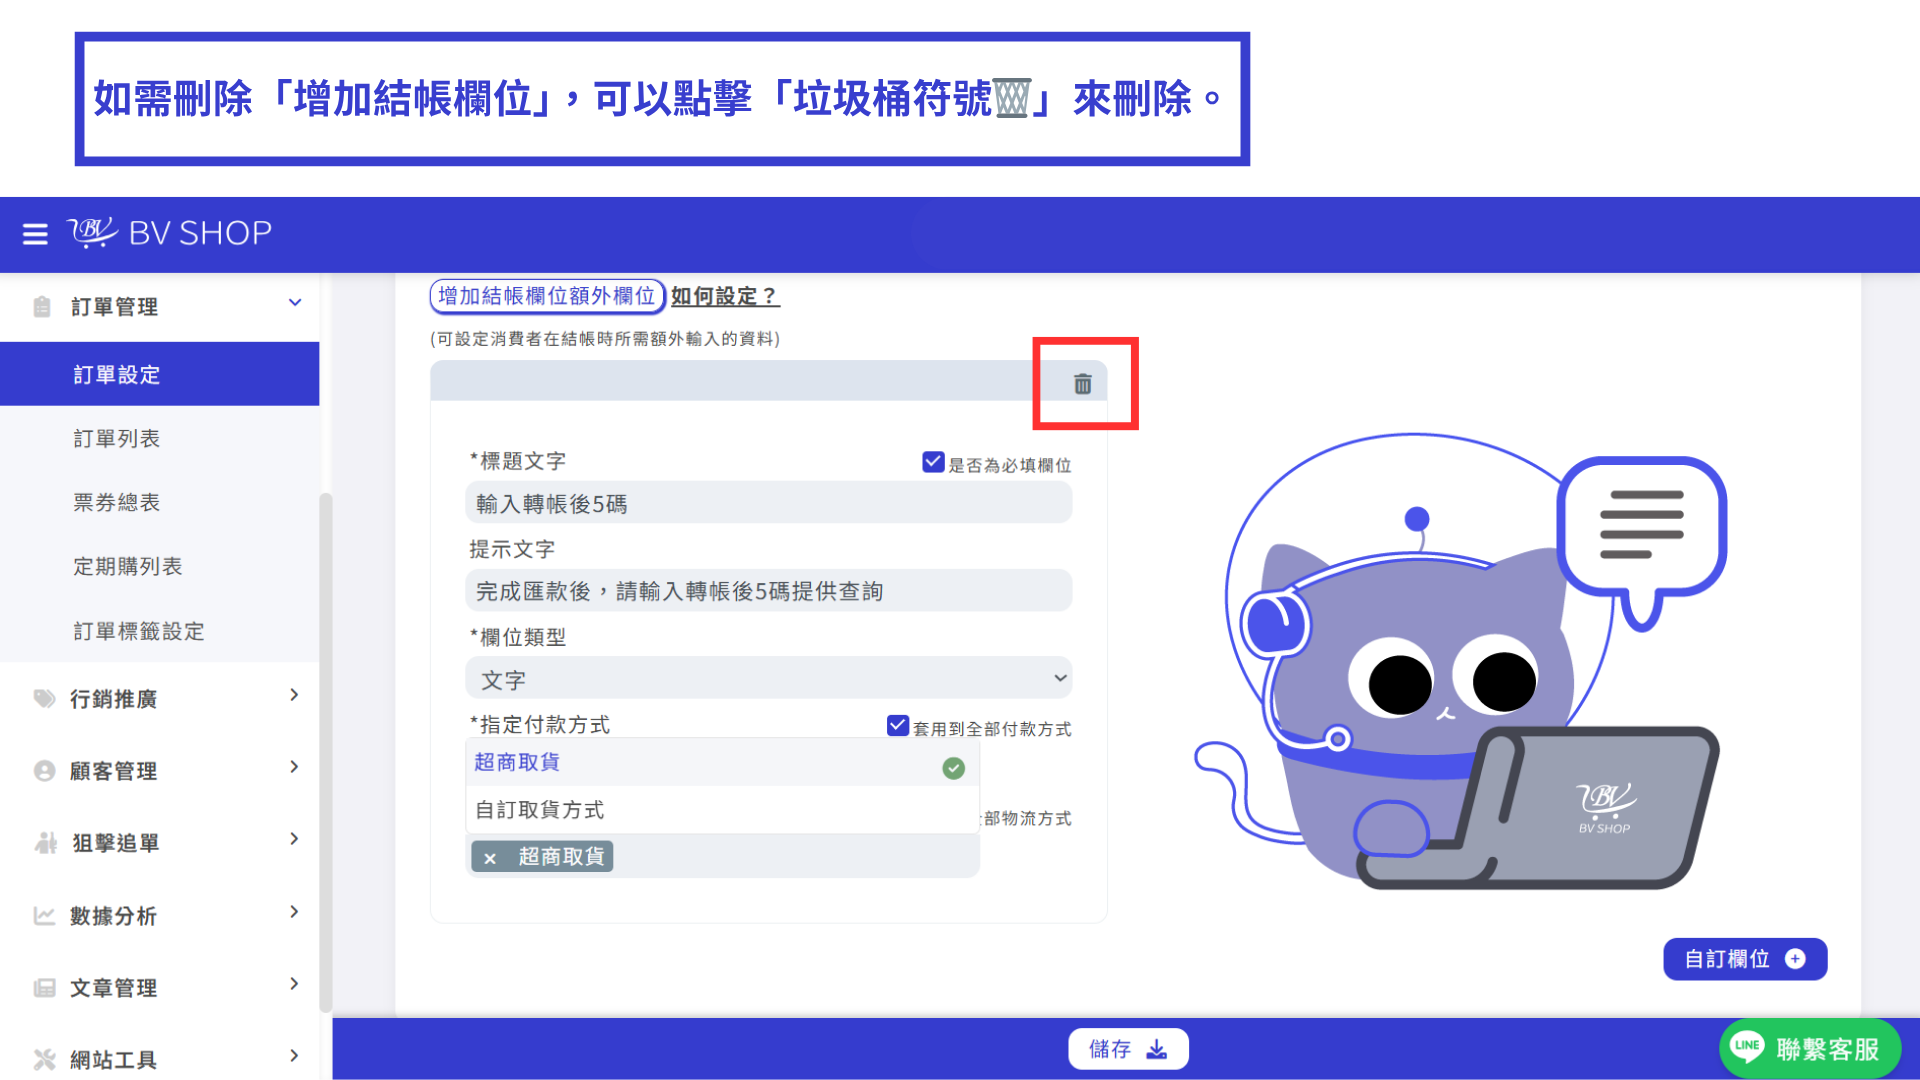Viewport: 1920px width, 1080px height.
Task: Toggle 是否為必填欄位 checkbox
Action: tap(933, 462)
